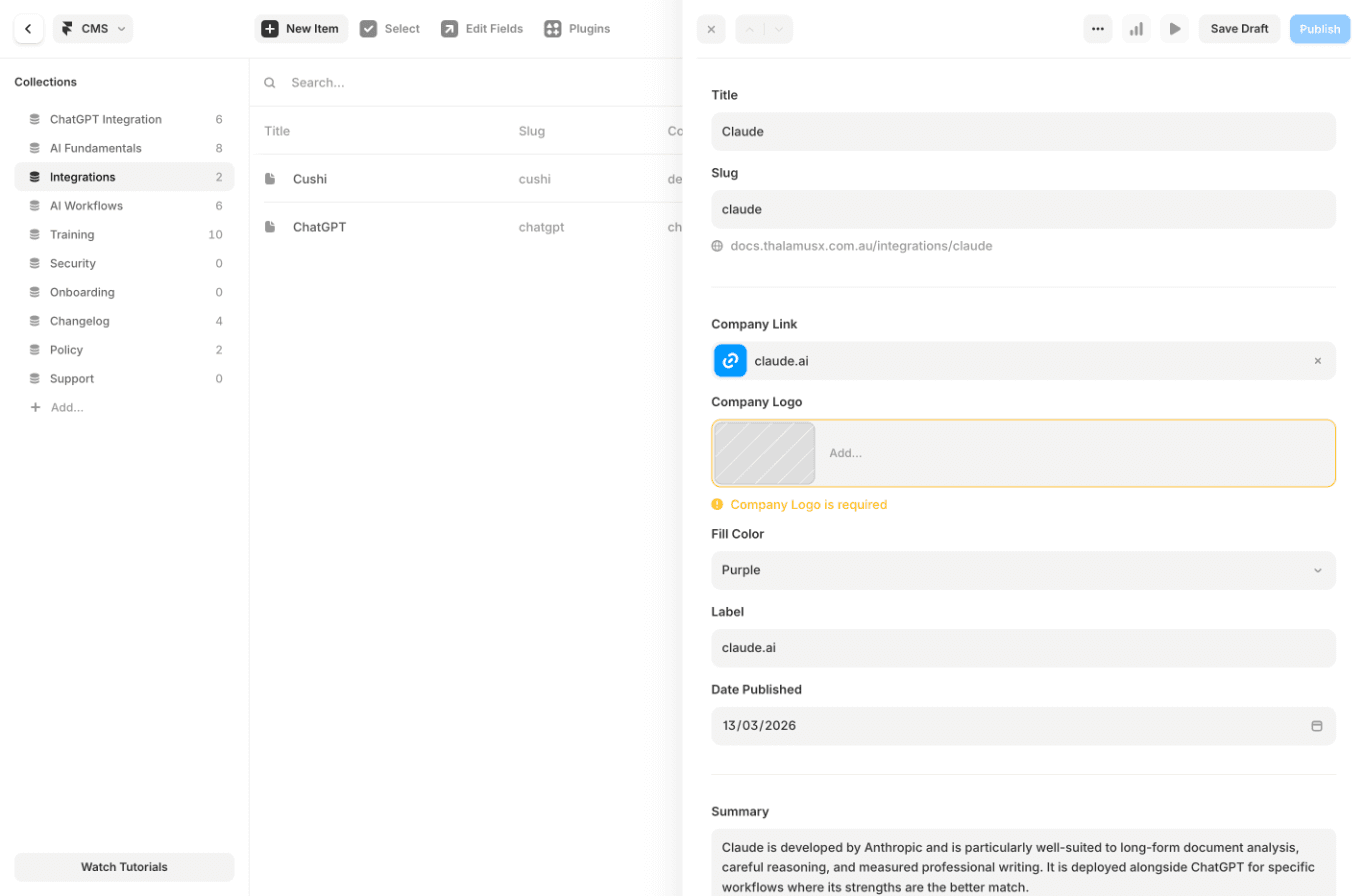Click the docs.thalamusx.com.au URL

[861, 246]
